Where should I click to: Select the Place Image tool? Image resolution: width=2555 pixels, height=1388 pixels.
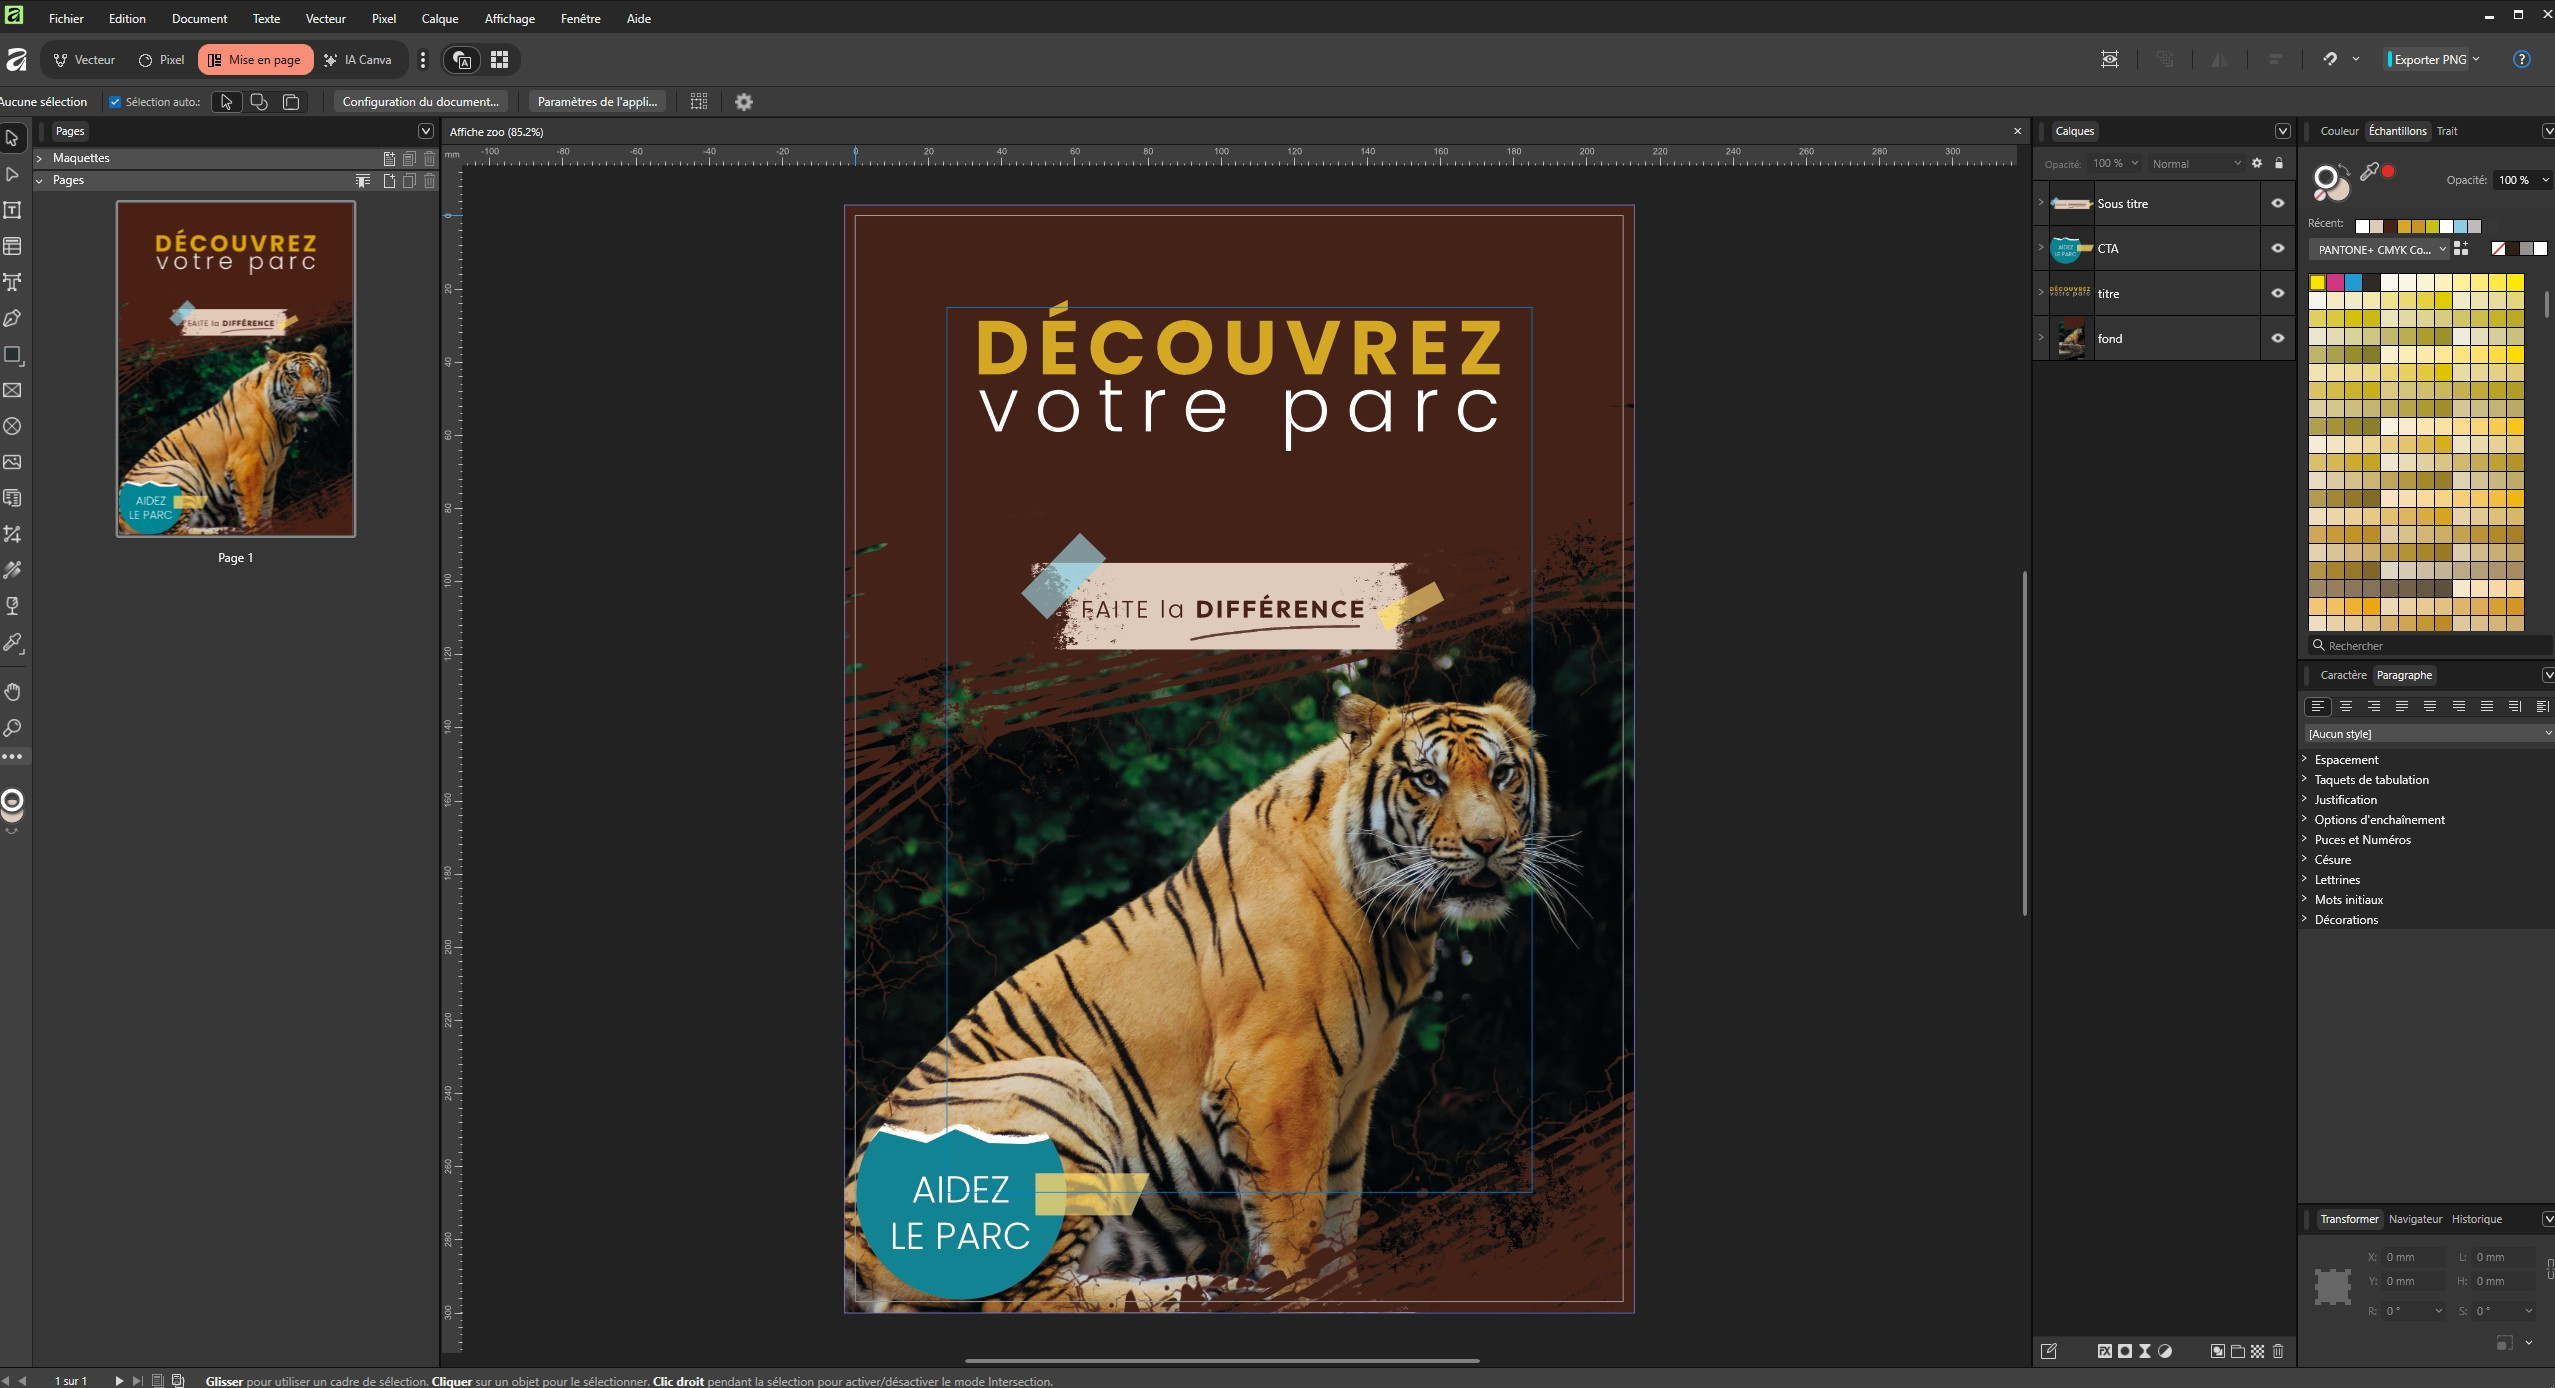(13, 462)
